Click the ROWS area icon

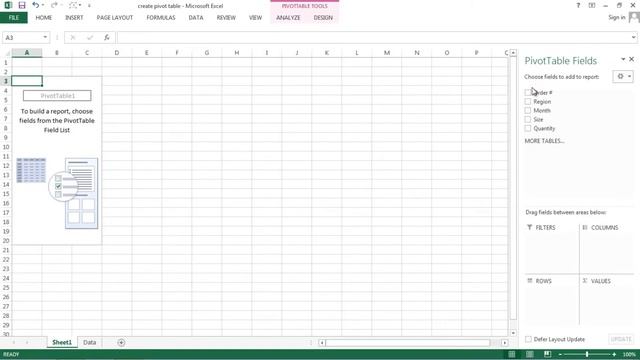[530, 281]
